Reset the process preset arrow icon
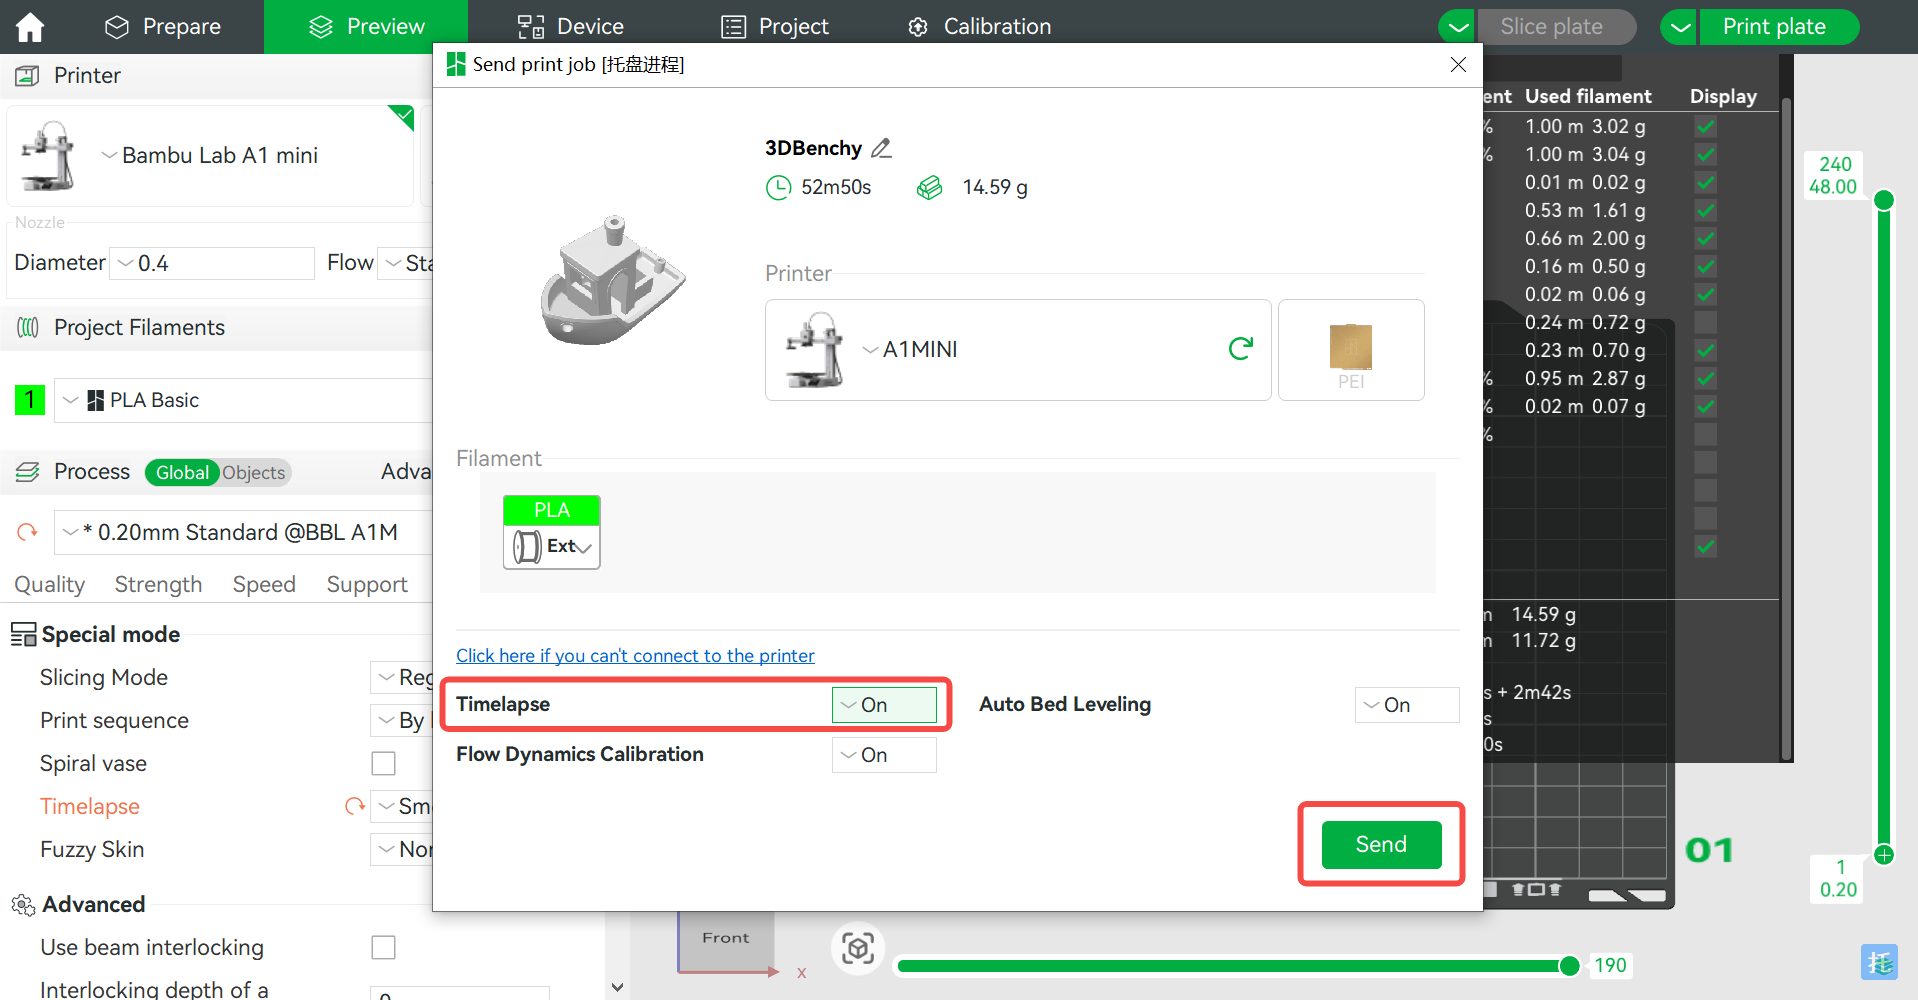Image resolution: width=1918 pixels, height=1000 pixels. [27, 532]
